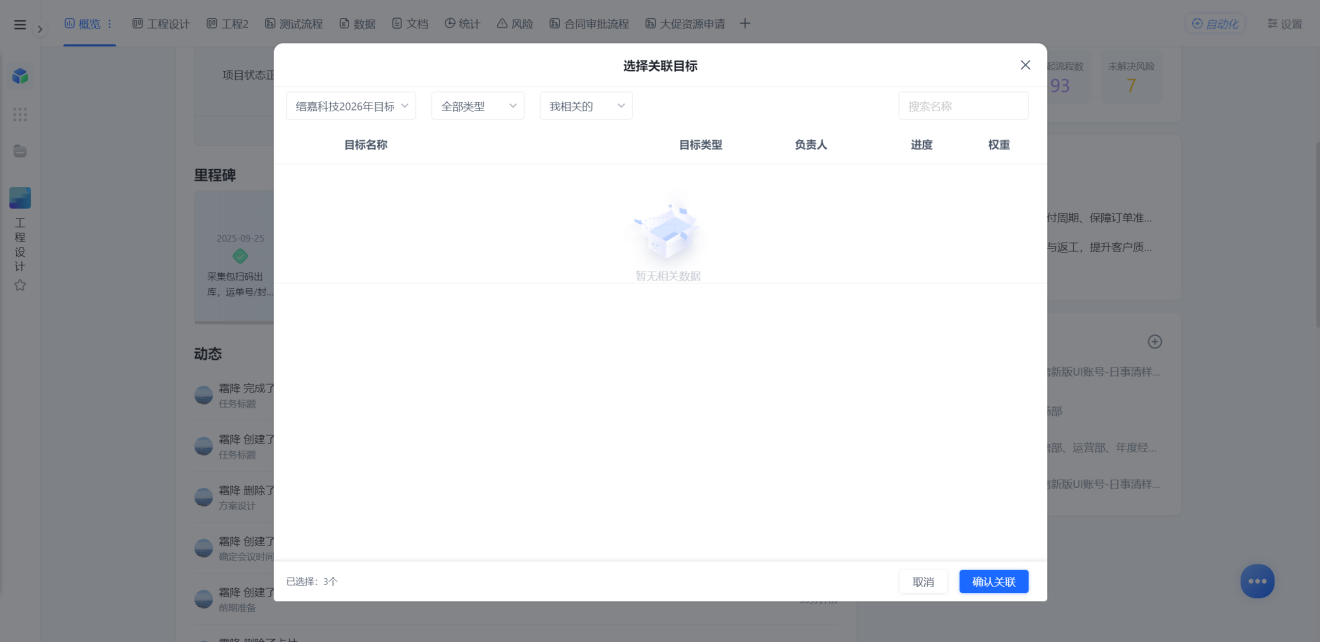1320x642 pixels.
Task: Focus the 搜索名称 search field
Action: pos(963,106)
